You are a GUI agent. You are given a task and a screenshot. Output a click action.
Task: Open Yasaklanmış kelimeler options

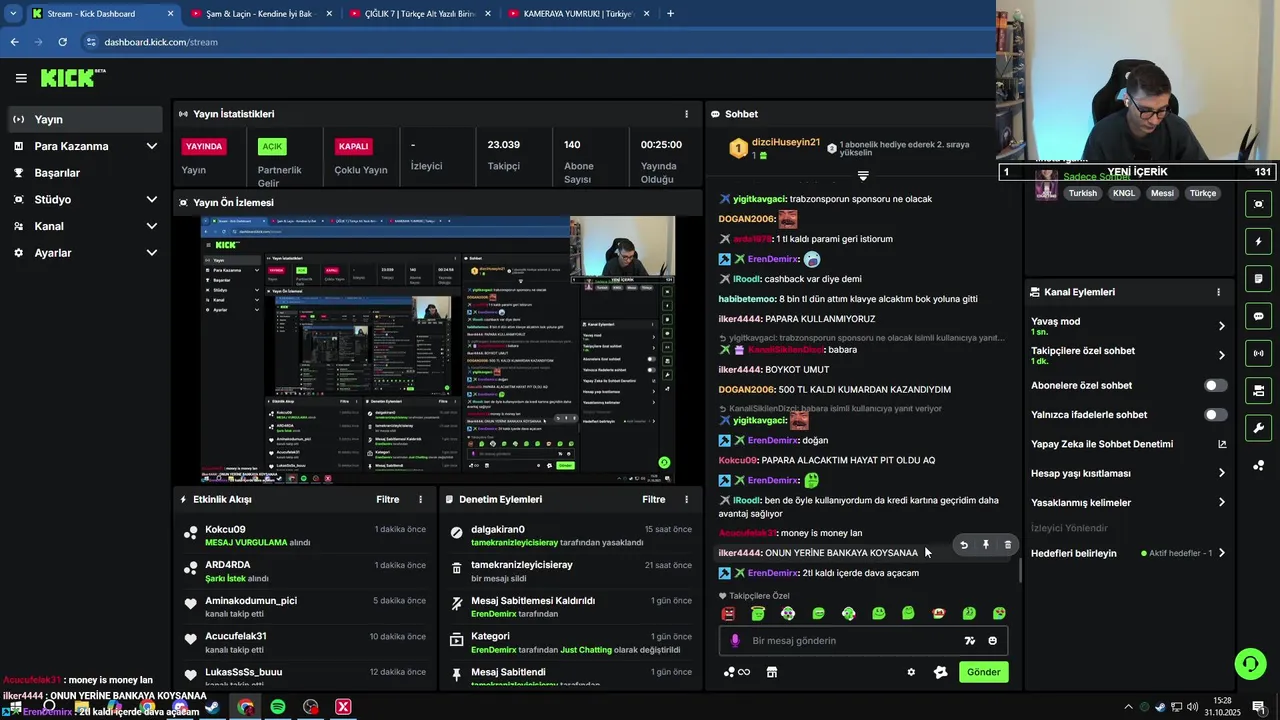point(1128,502)
